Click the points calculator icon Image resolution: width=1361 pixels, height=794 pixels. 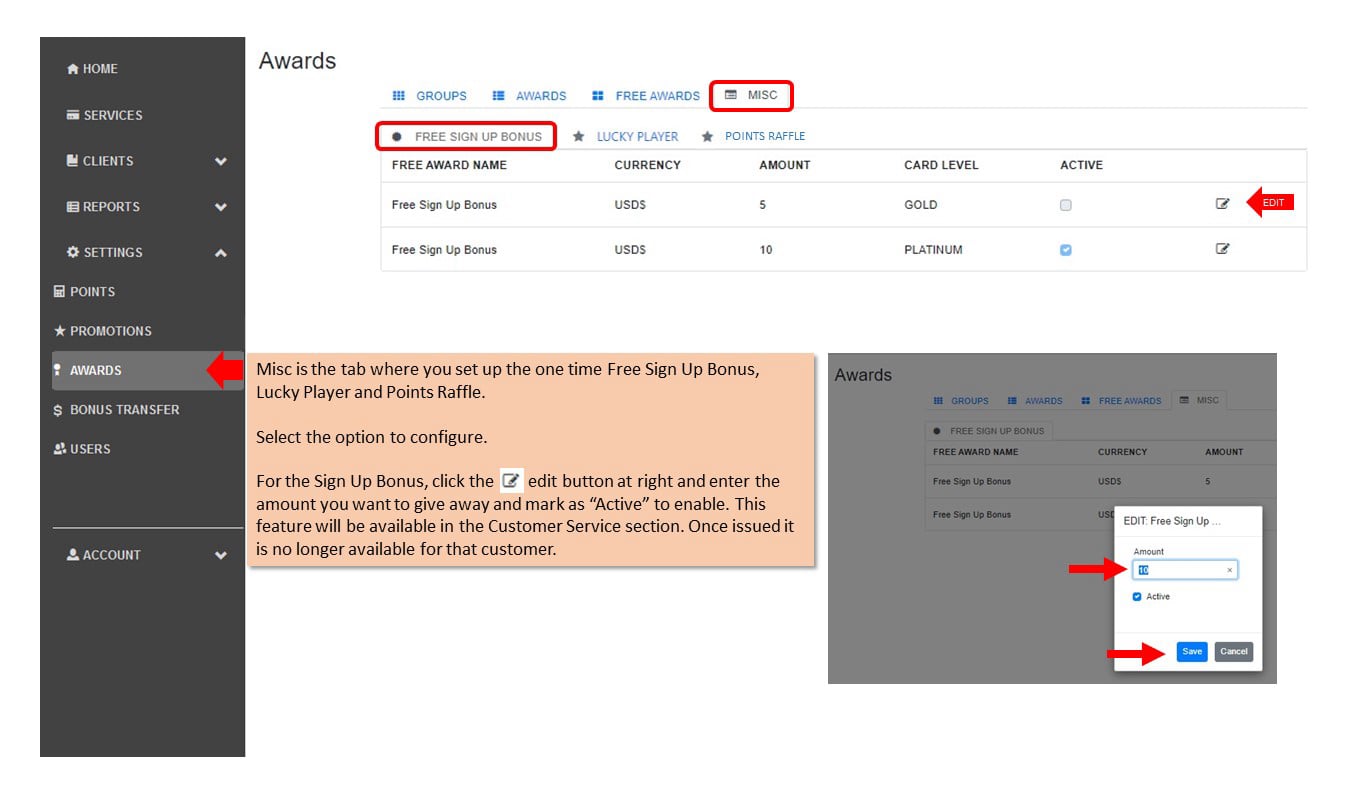59,292
